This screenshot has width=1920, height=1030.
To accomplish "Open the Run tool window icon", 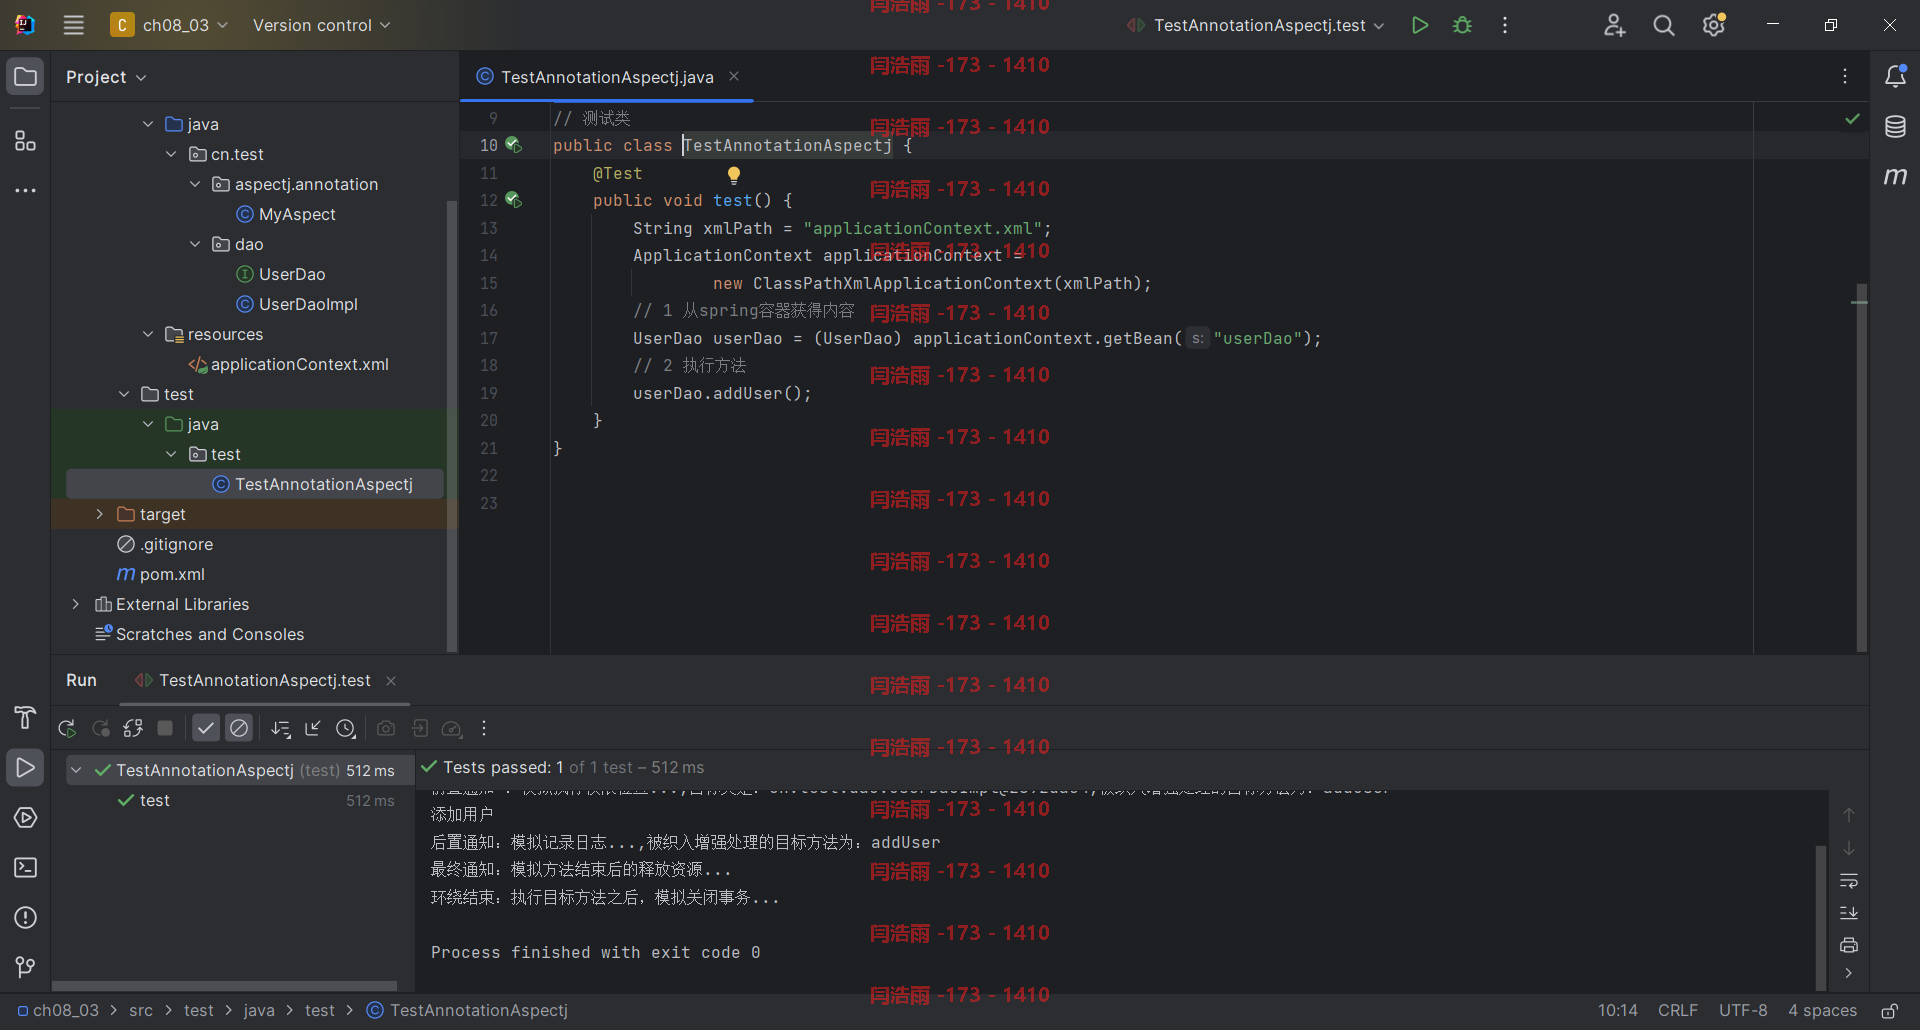I will [x=25, y=768].
